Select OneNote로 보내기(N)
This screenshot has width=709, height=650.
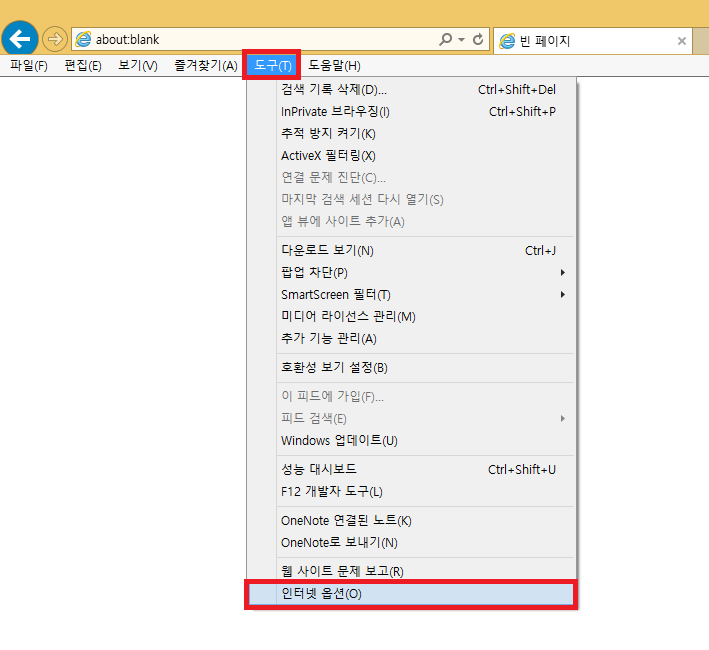411,543
